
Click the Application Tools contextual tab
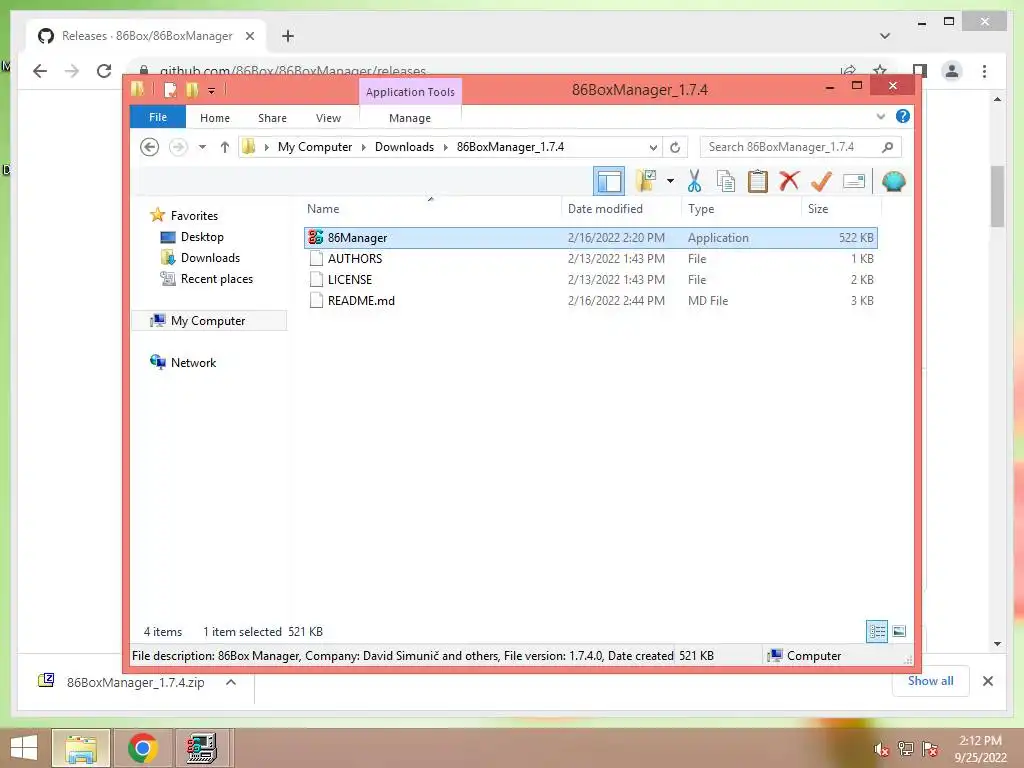[410, 91]
